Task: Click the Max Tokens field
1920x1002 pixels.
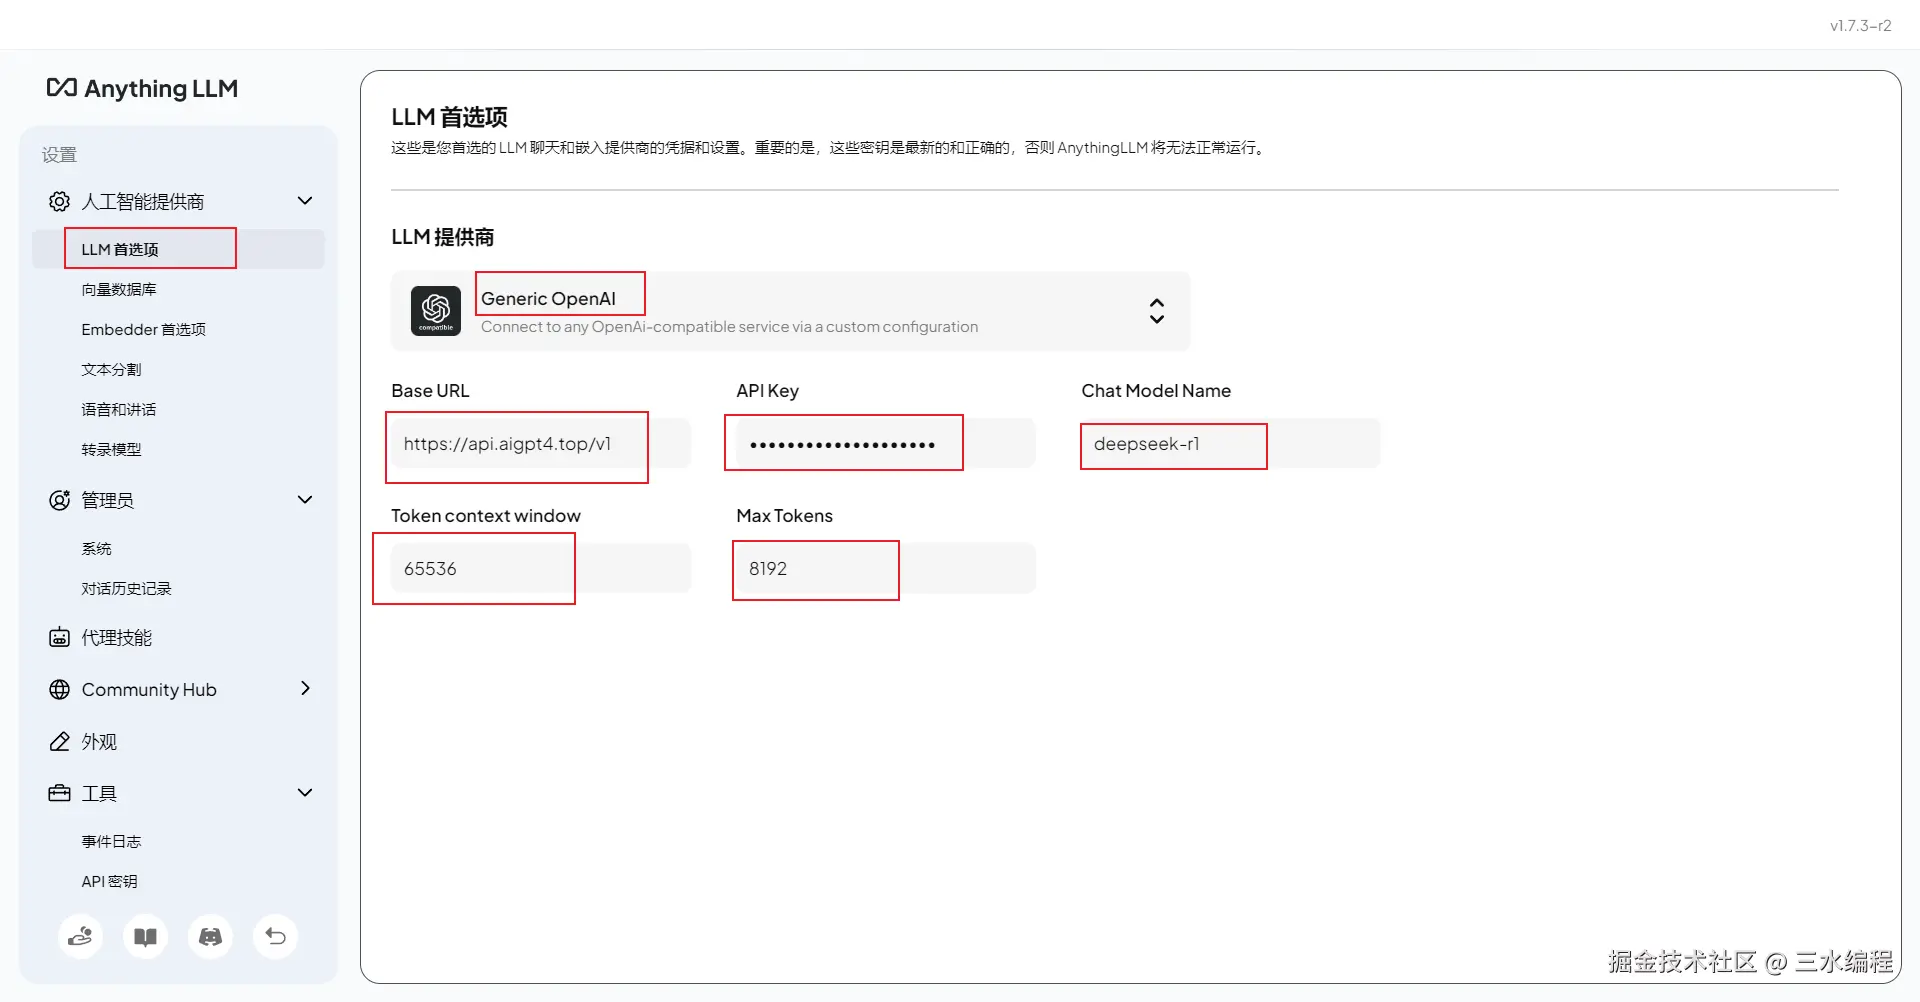Action: [x=886, y=568]
